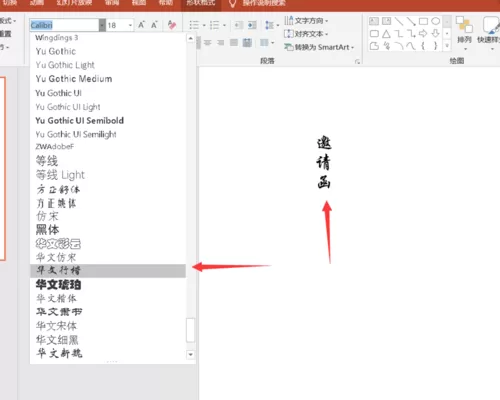This screenshot has width=500, height=400.
Task: Open the font name dropdown arrow
Action: pyautogui.click(x=102, y=25)
